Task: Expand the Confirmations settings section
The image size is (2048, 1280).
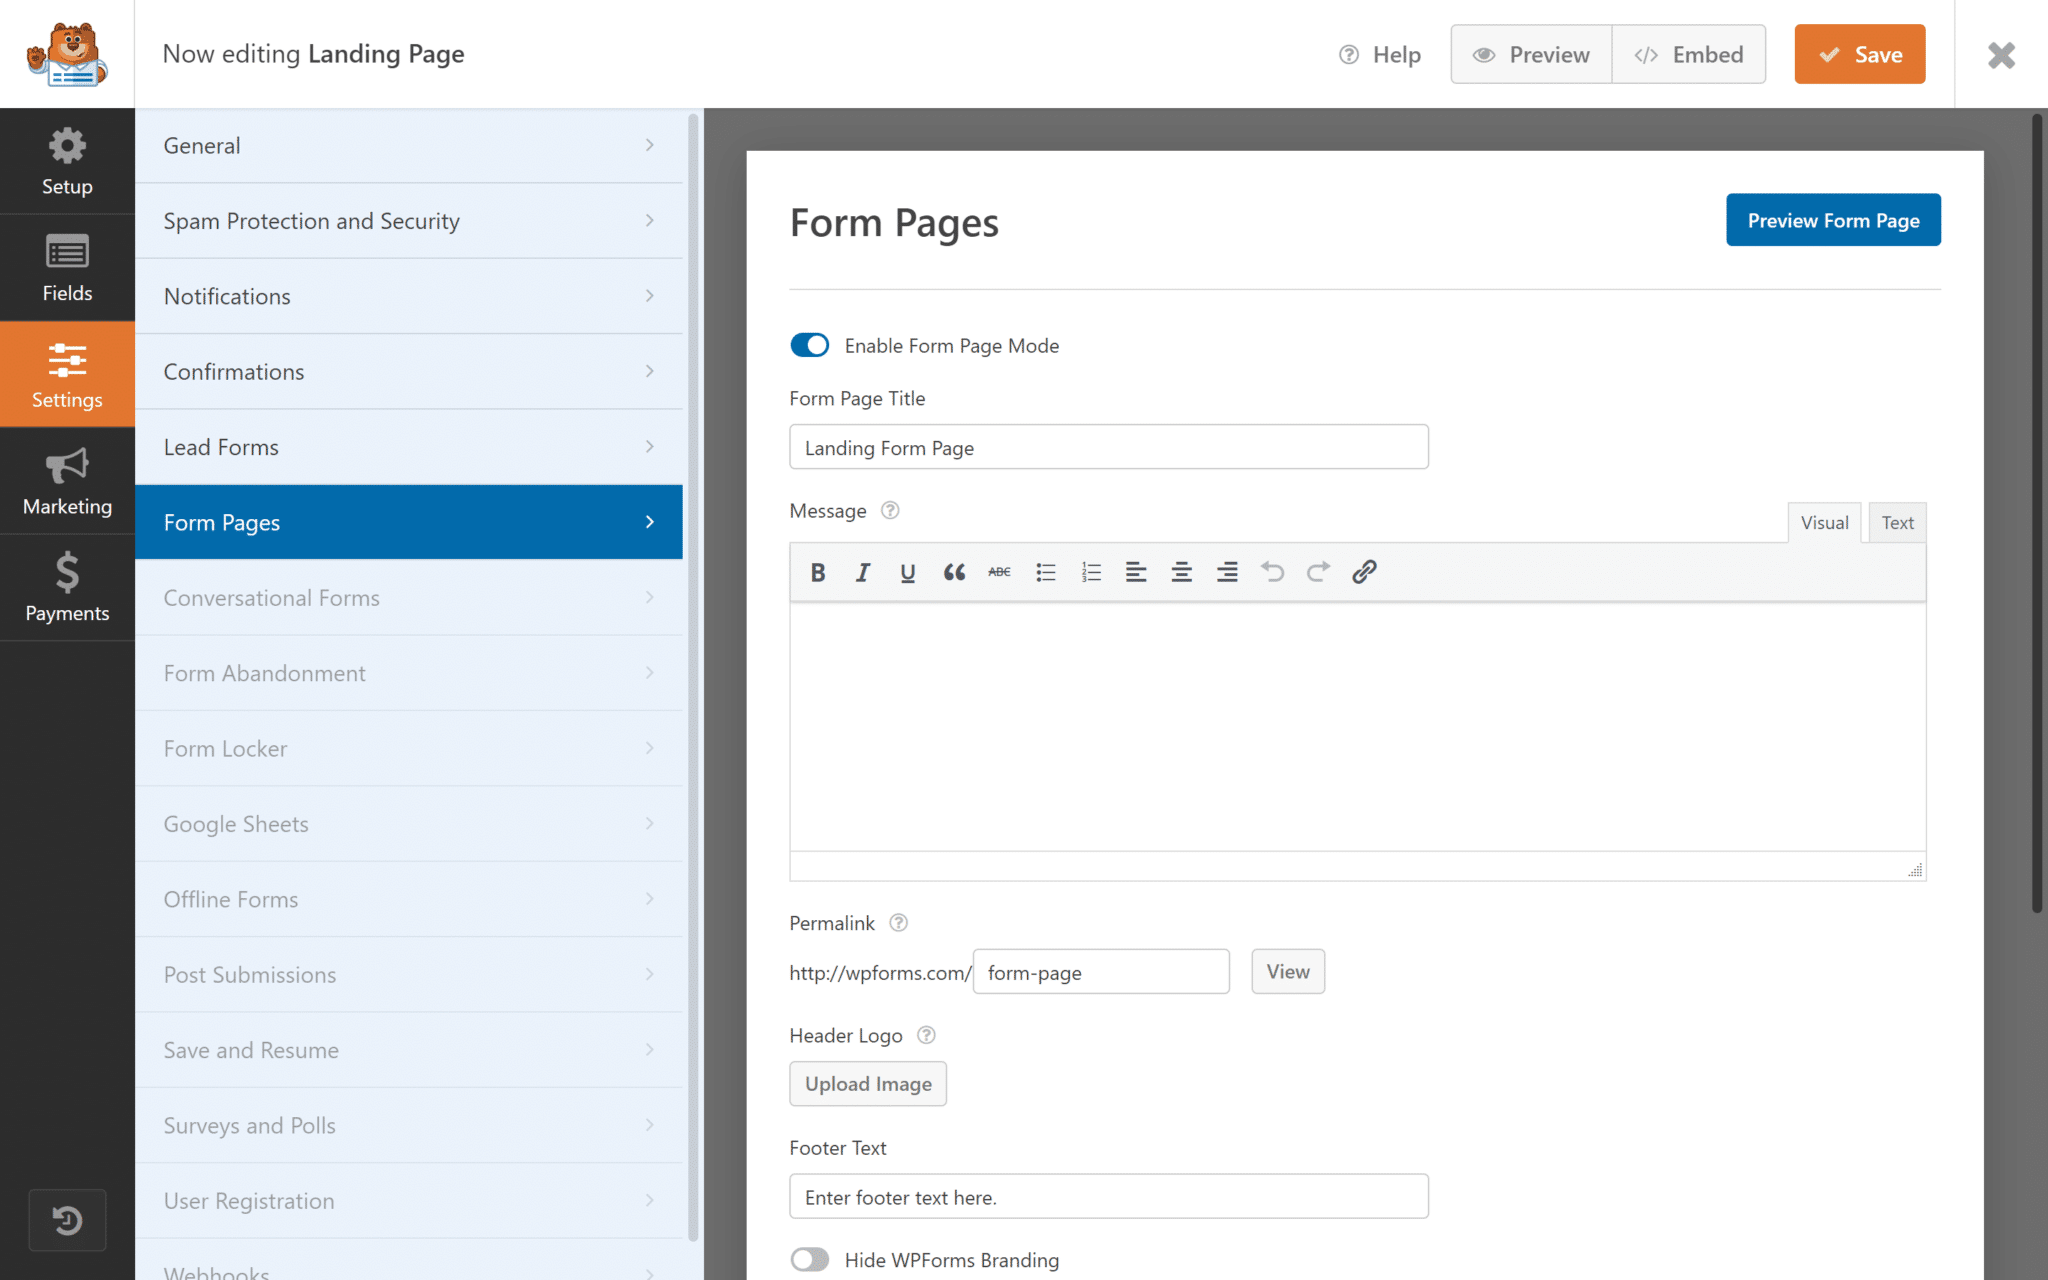Action: (x=409, y=371)
